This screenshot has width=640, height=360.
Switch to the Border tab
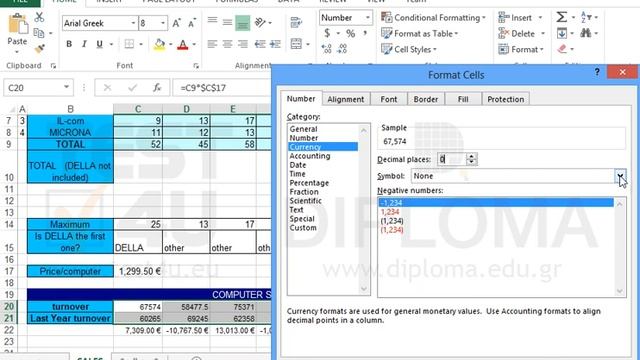[x=426, y=99]
